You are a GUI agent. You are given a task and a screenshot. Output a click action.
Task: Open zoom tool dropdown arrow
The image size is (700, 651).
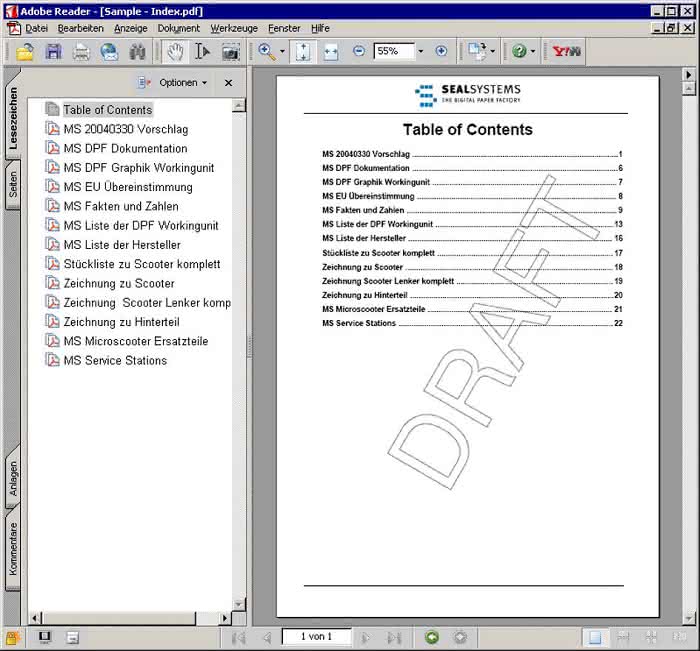(282, 51)
